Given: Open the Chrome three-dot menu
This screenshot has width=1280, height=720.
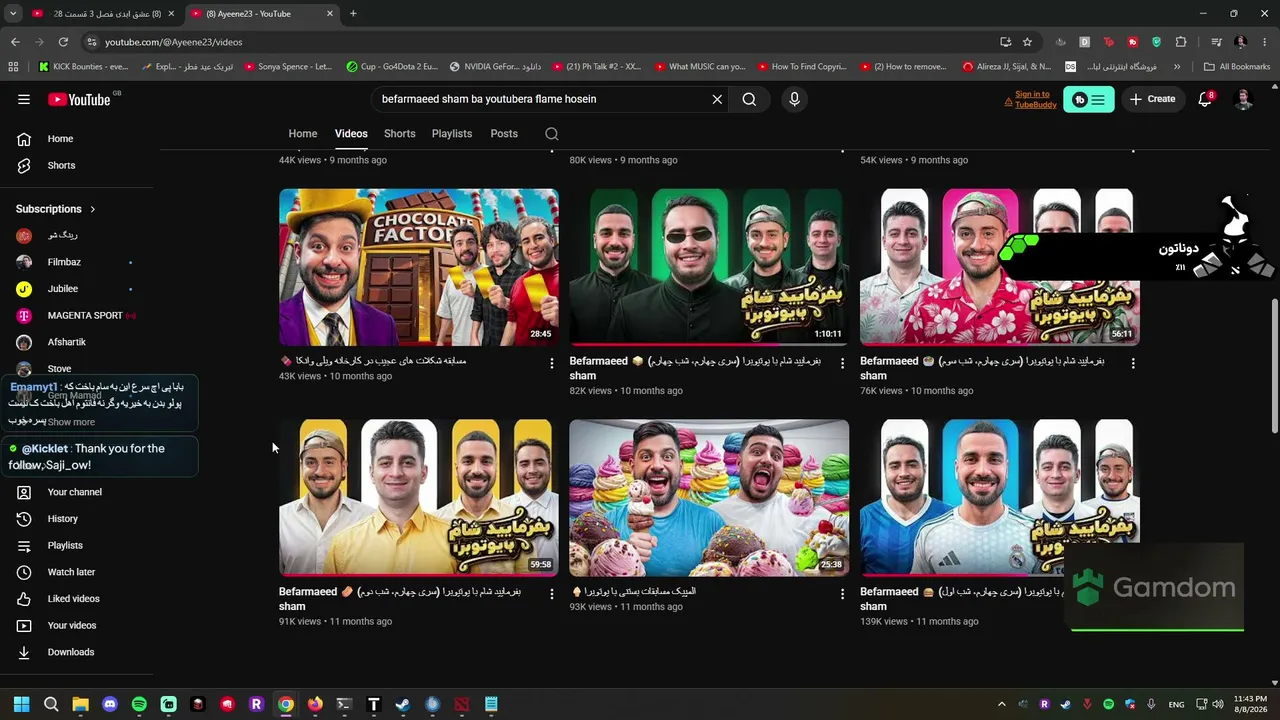Looking at the screenshot, I should coord(1265,42).
